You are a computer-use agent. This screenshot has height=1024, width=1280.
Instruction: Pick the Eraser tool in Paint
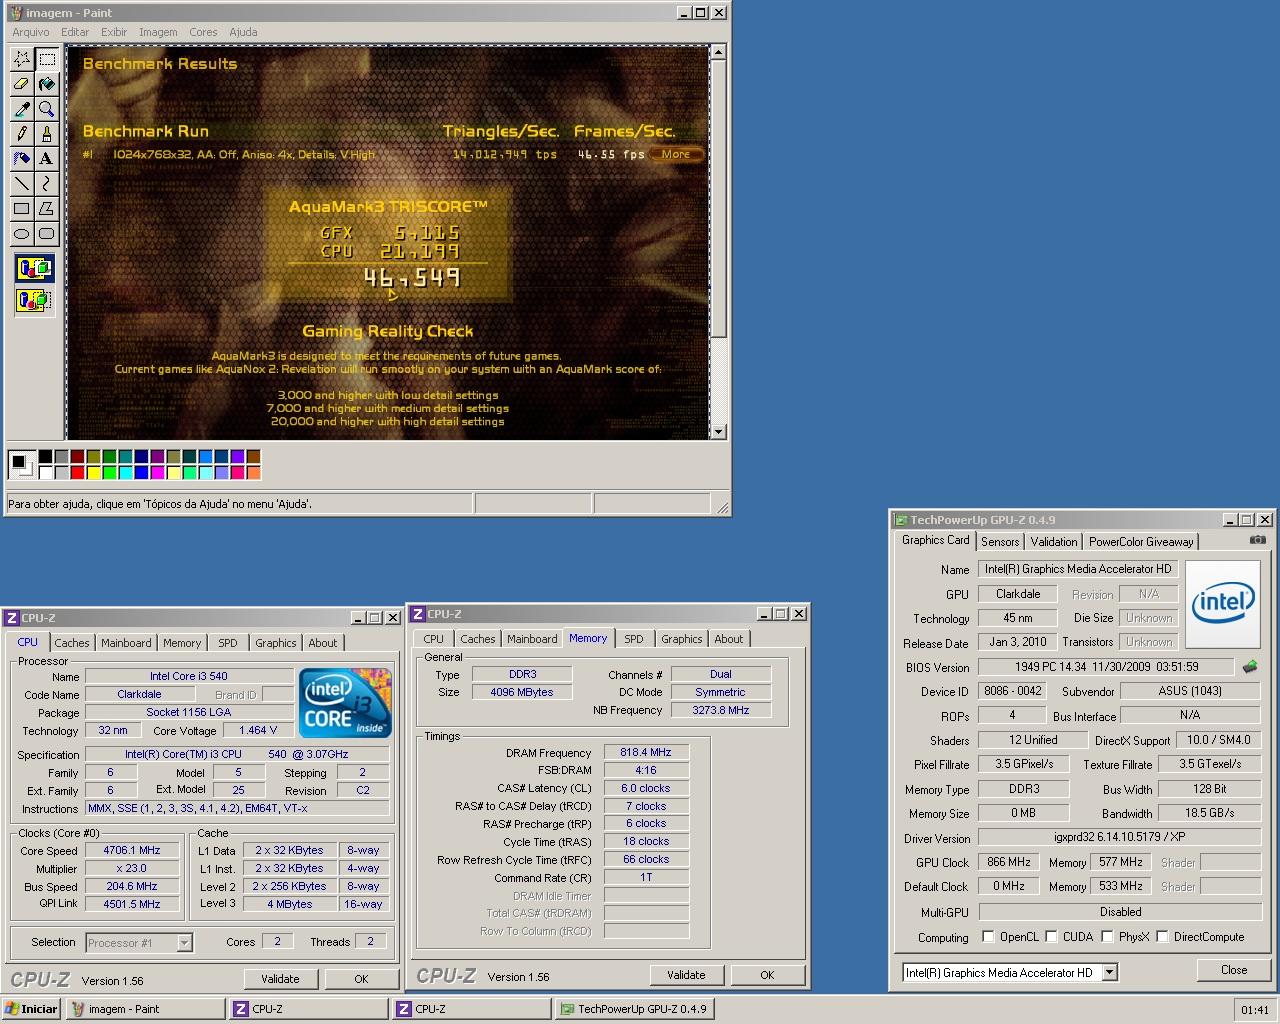21,84
